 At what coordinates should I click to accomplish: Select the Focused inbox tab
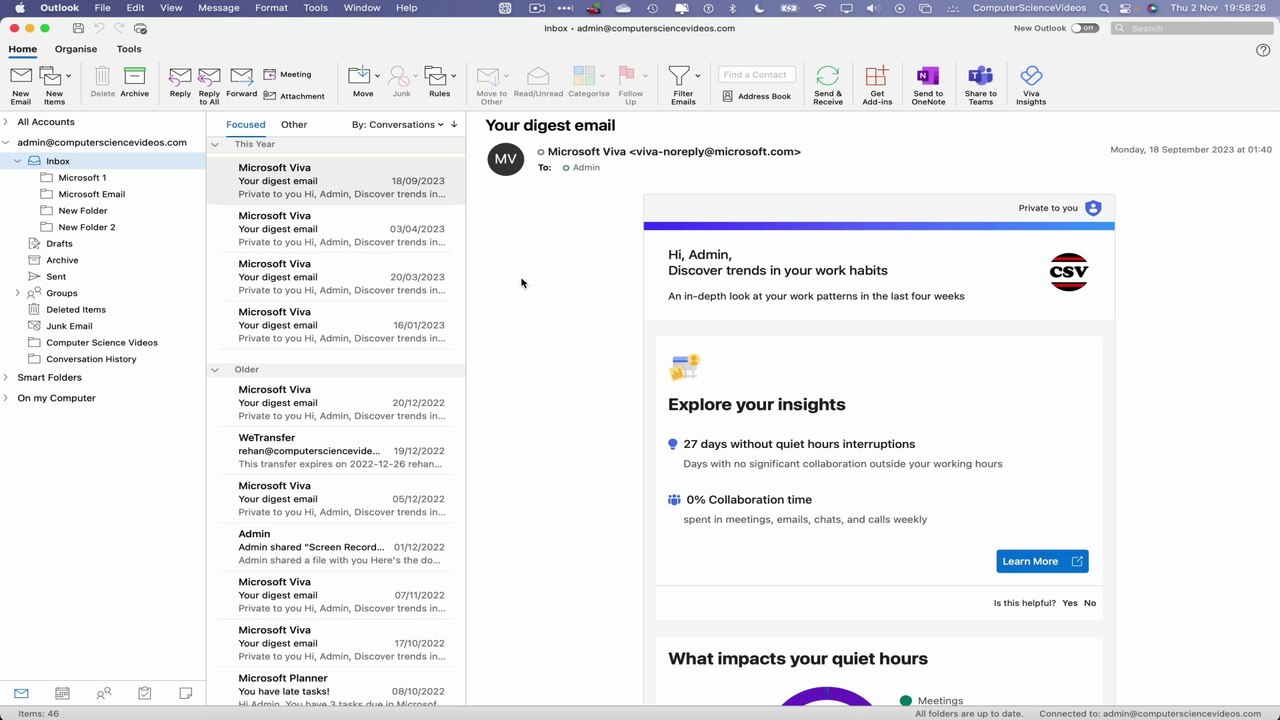pyautogui.click(x=246, y=124)
